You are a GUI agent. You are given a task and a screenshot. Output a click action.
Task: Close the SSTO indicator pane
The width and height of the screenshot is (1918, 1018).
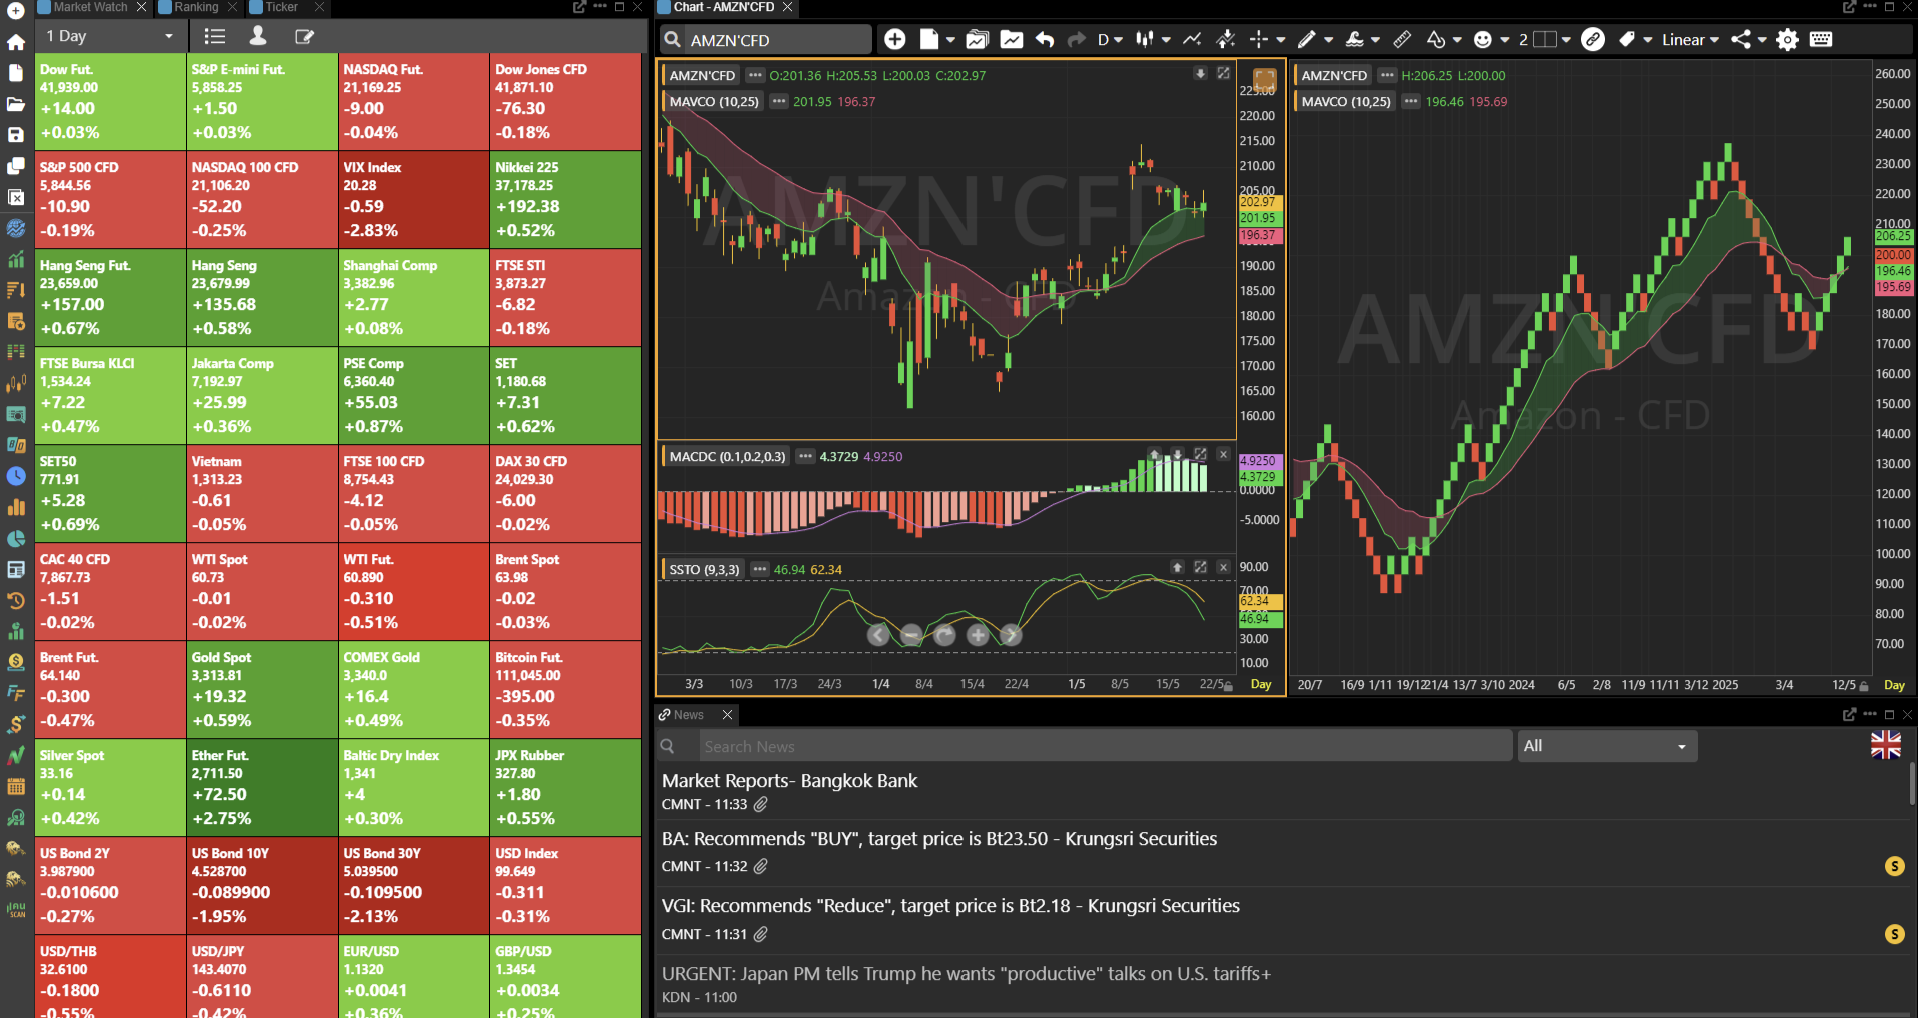[1223, 567]
